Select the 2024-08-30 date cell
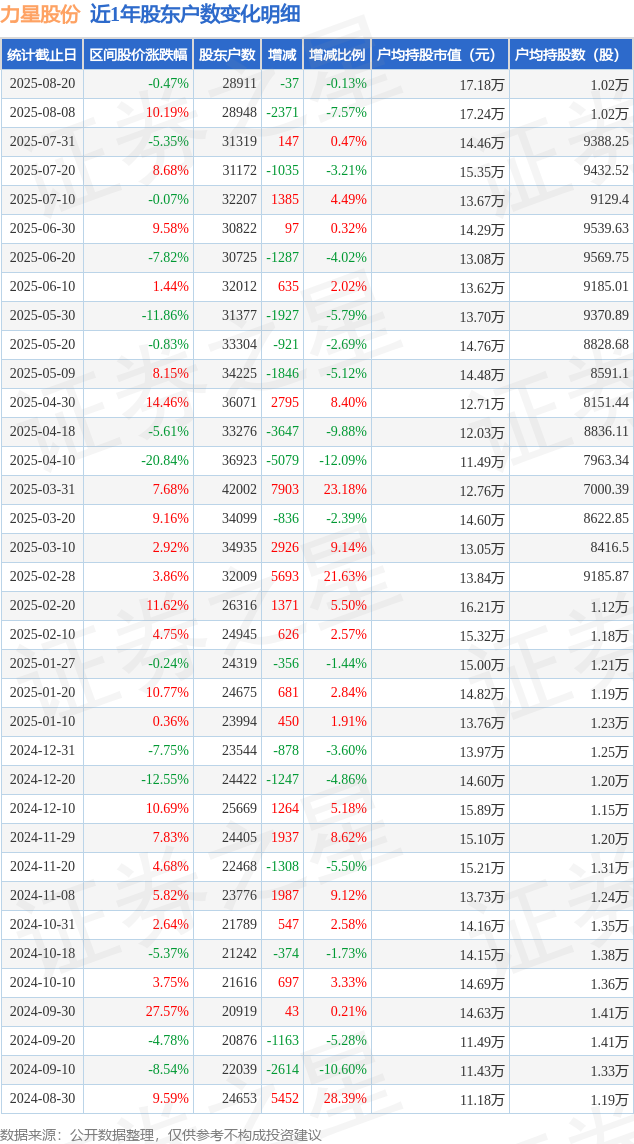634x1144 pixels. click(x=42, y=1098)
